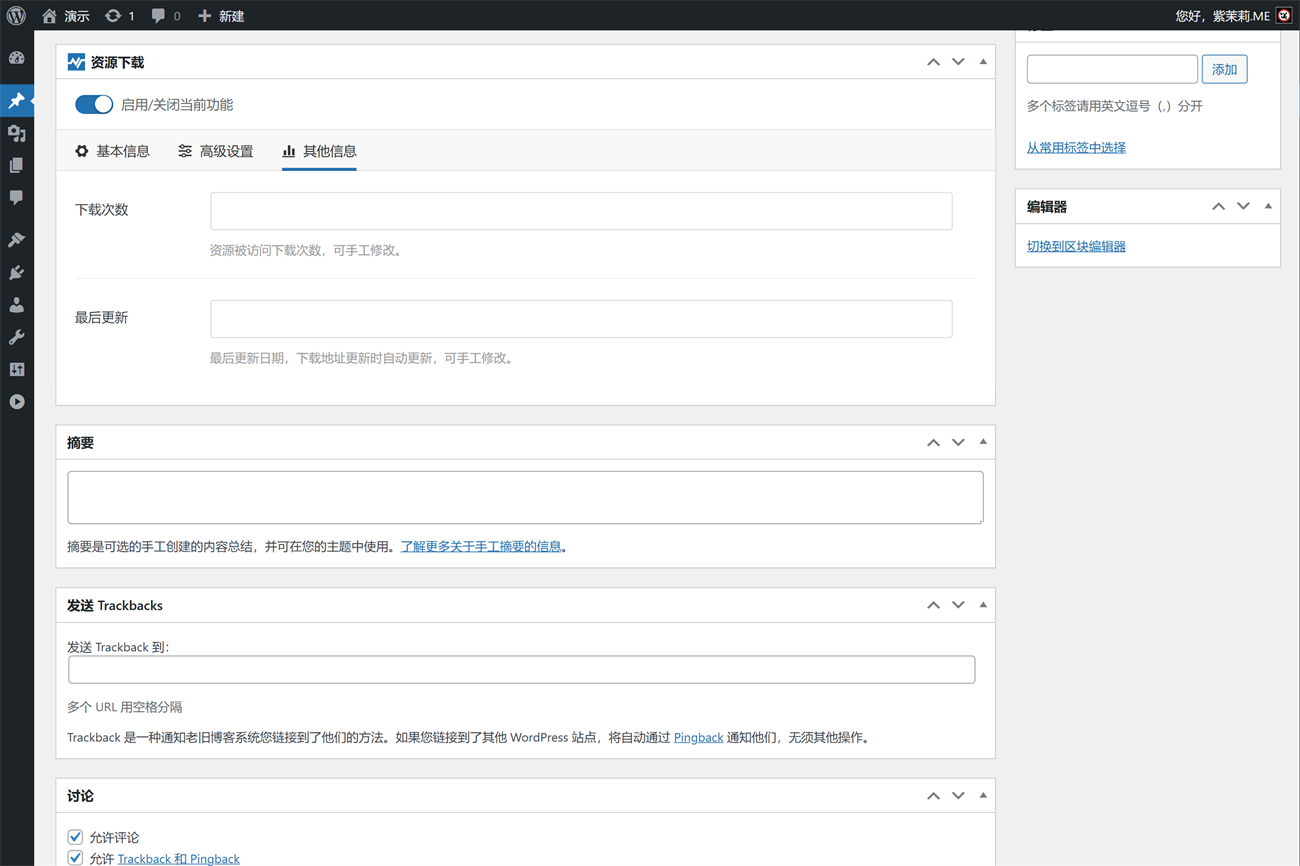
Task: Move the 发送 Trackbacks panel up
Action: coord(933,605)
